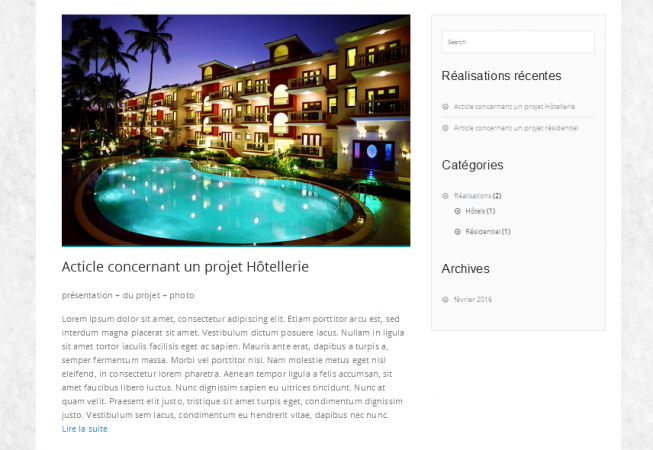Select the Hôtels (1) subcategory
This screenshot has height=450, width=653.
(x=480, y=211)
